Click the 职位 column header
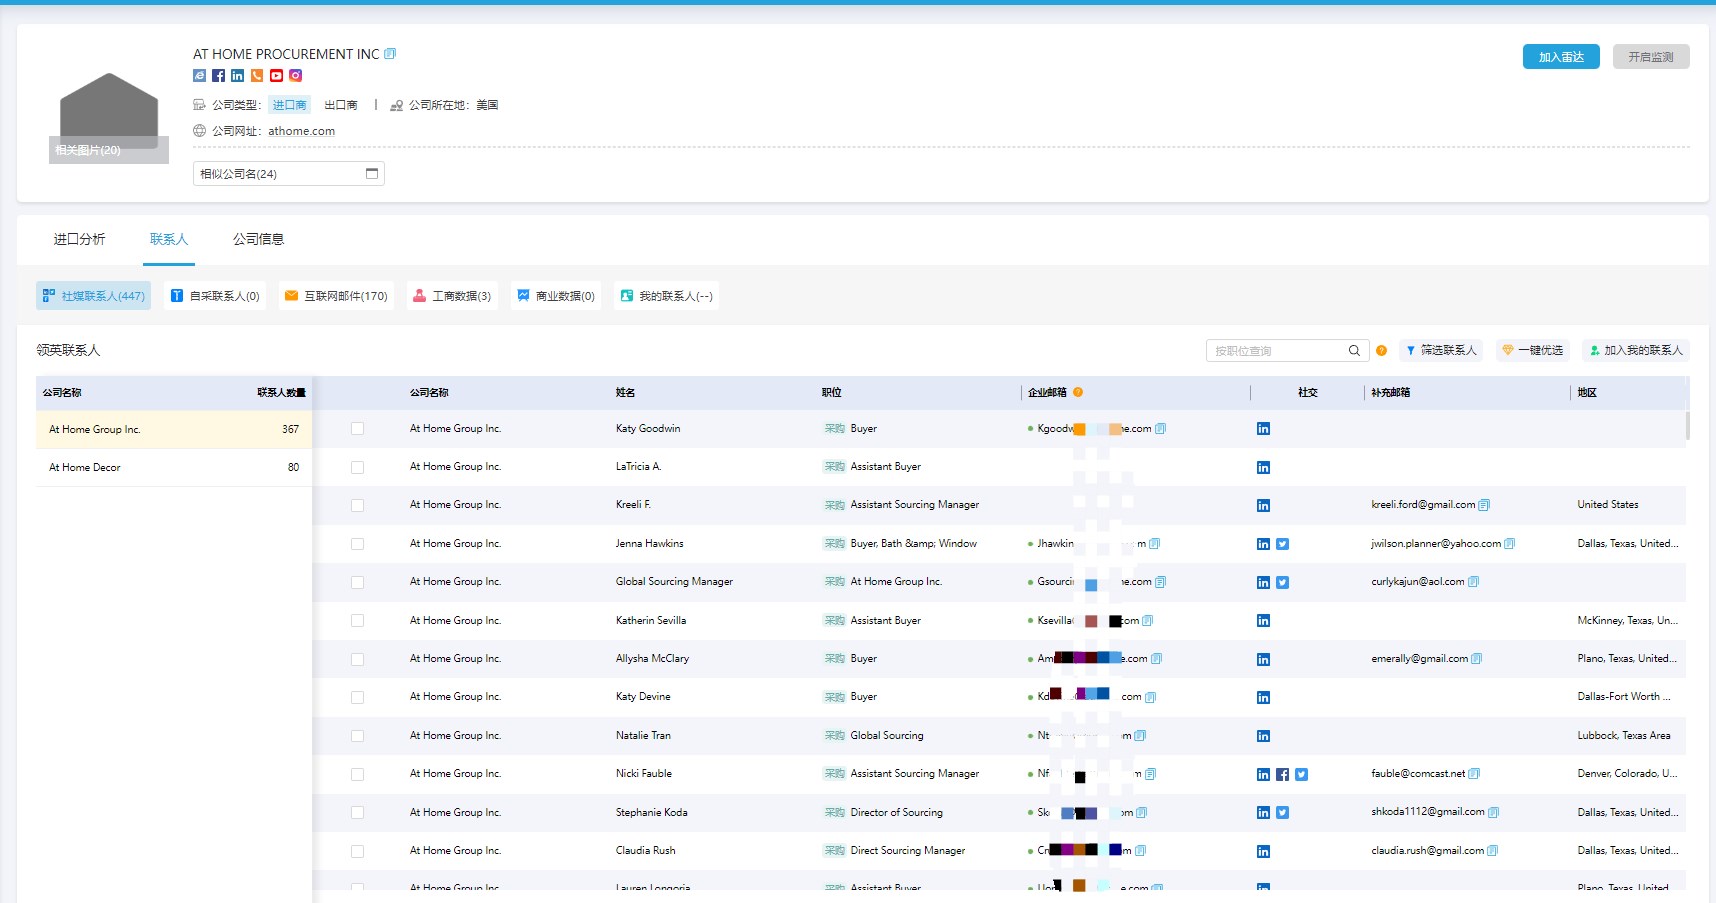 (832, 393)
